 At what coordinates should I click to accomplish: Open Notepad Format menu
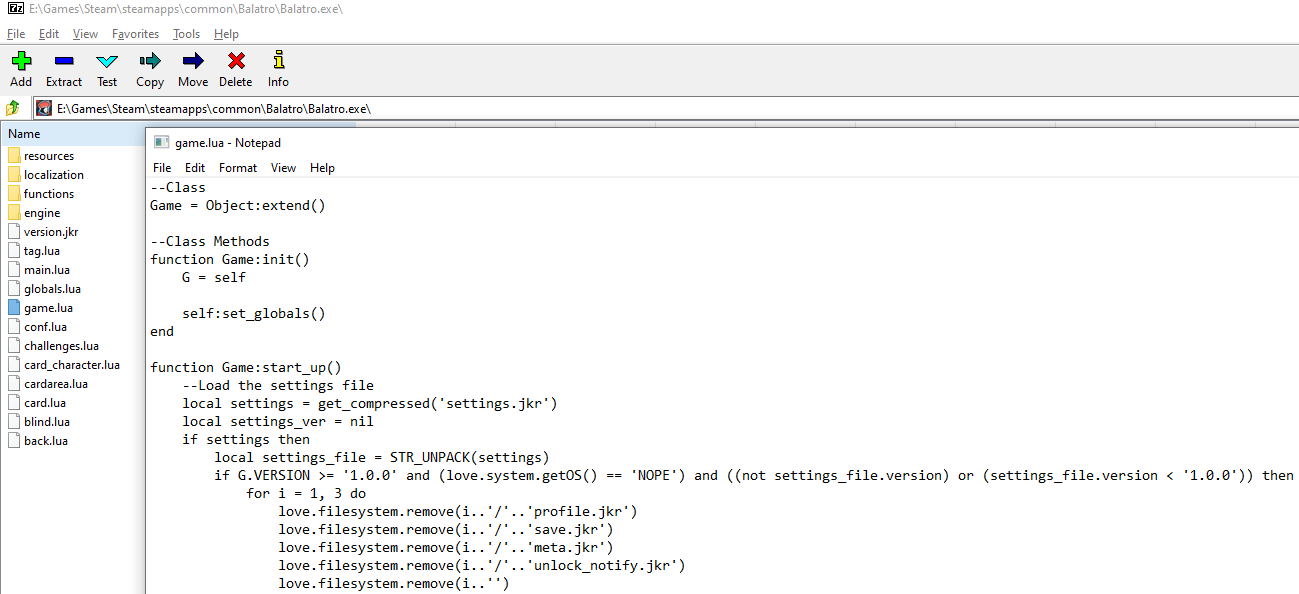pyautogui.click(x=238, y=168)
